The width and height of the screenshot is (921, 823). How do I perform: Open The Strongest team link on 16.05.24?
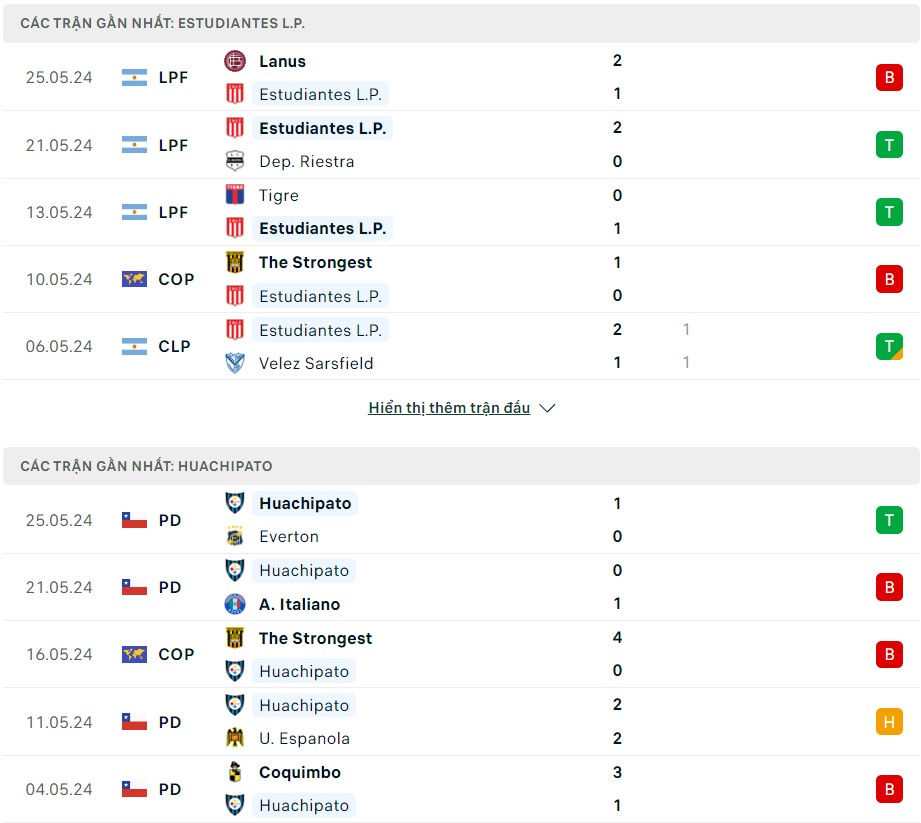tap(315, 638)
